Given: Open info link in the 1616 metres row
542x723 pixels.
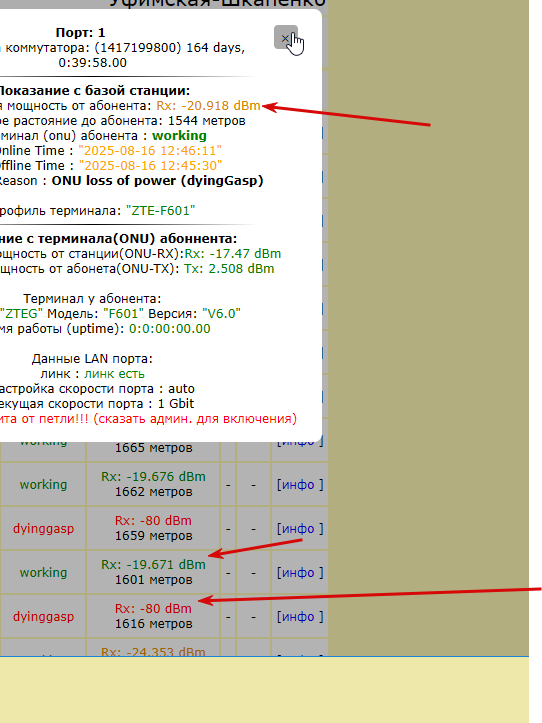Looking at the screenshot, I should 300,616.
